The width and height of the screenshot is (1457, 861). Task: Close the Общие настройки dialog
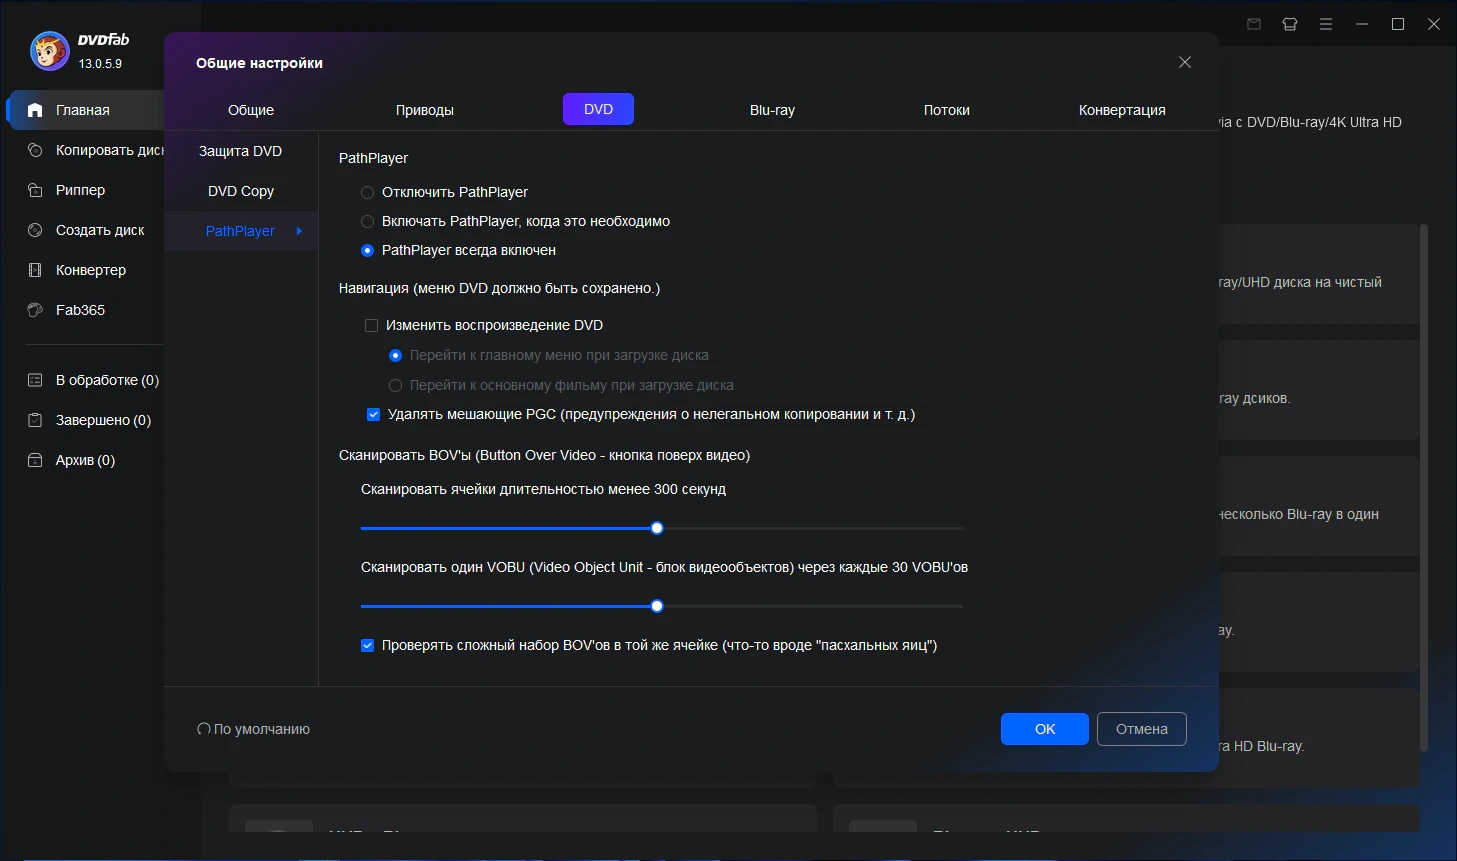click(x=1185, y=62)
